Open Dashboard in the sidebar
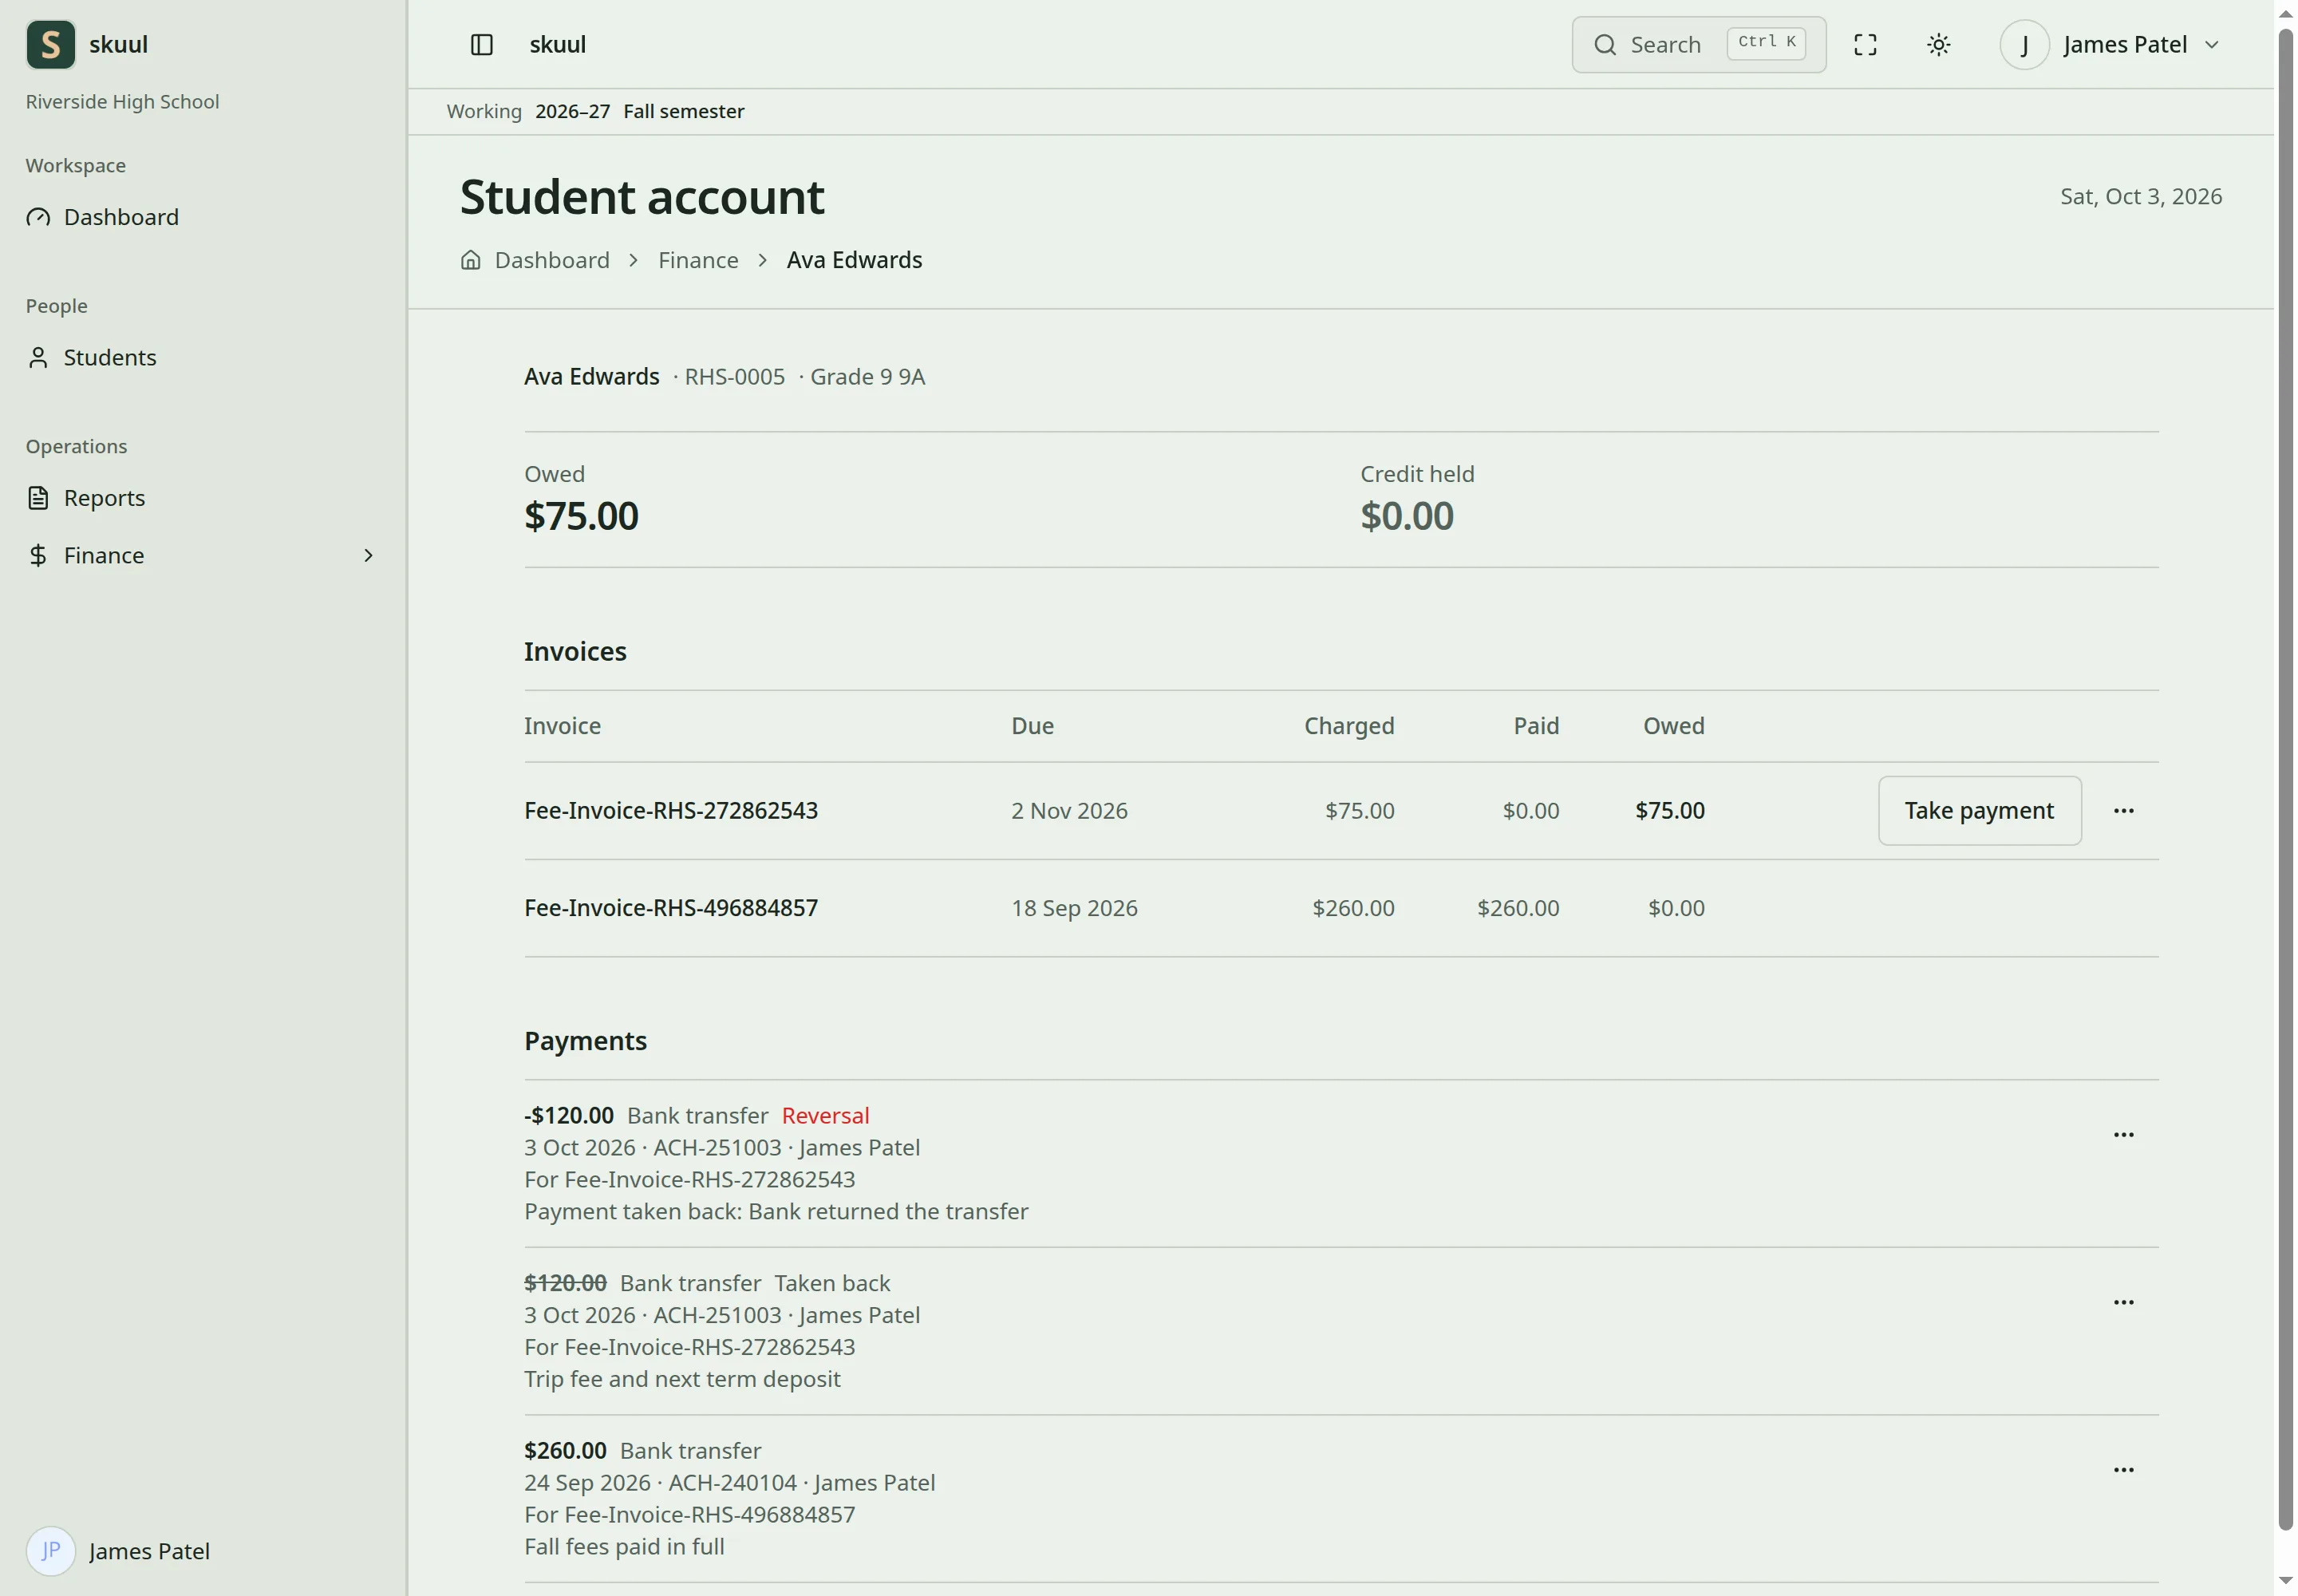This screenshot has height=1596, width=2298. click(203, 217)
